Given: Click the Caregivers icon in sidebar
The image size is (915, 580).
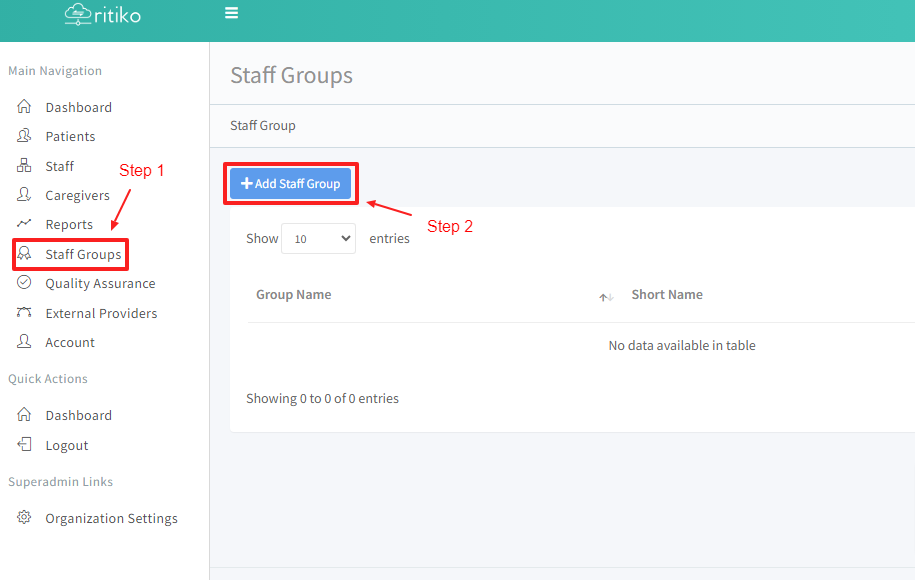Looking at the screenshot, I should click(25, 195).
